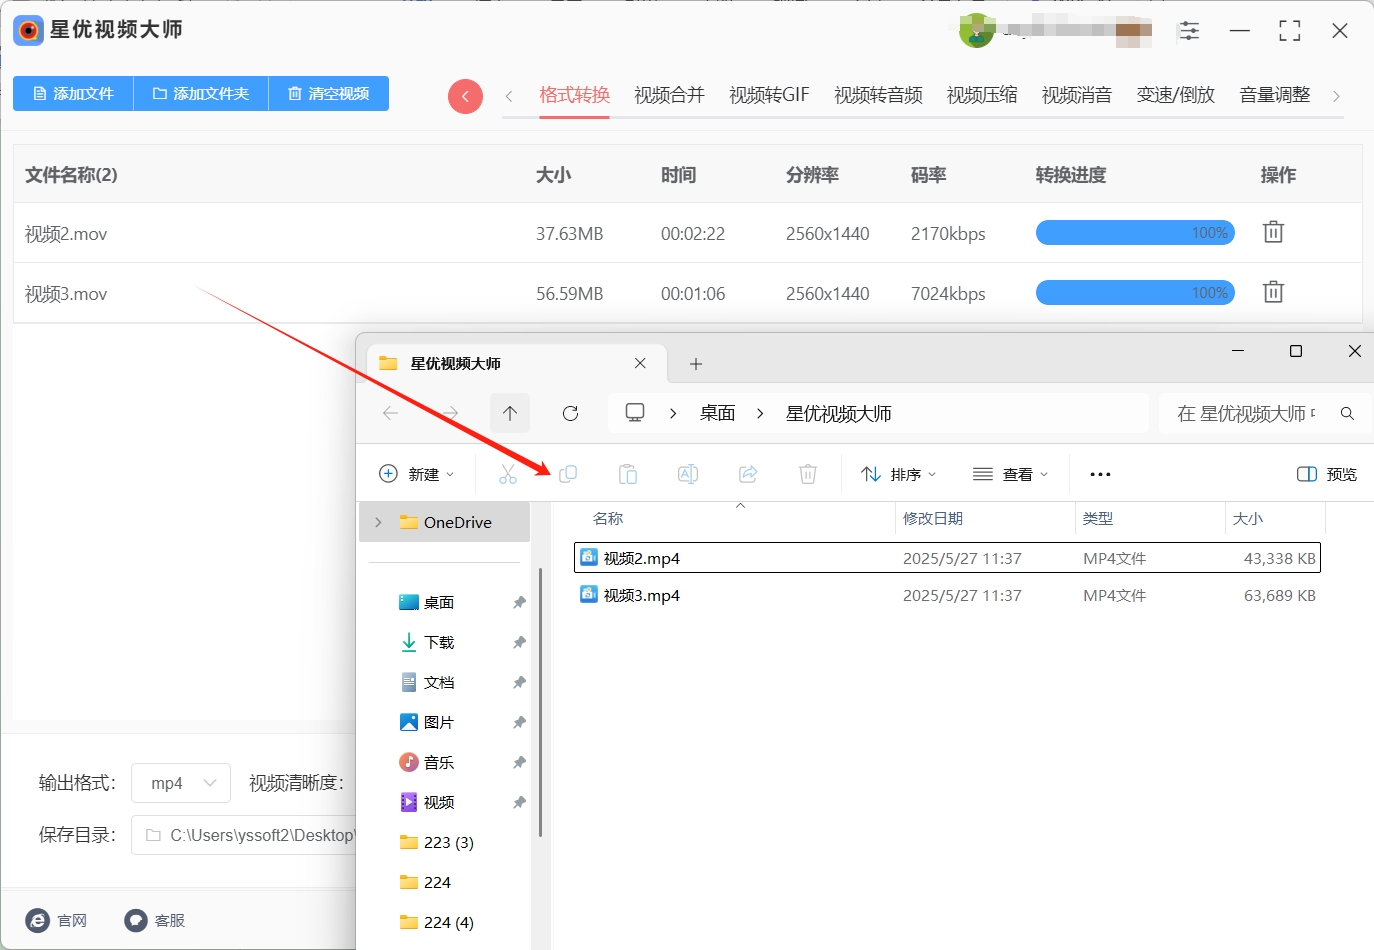Image resolution: width=1374 pixels, height=950 pixels.
Task: Click search magnifier in Explorer
Action: click(x=1347, y=413)
